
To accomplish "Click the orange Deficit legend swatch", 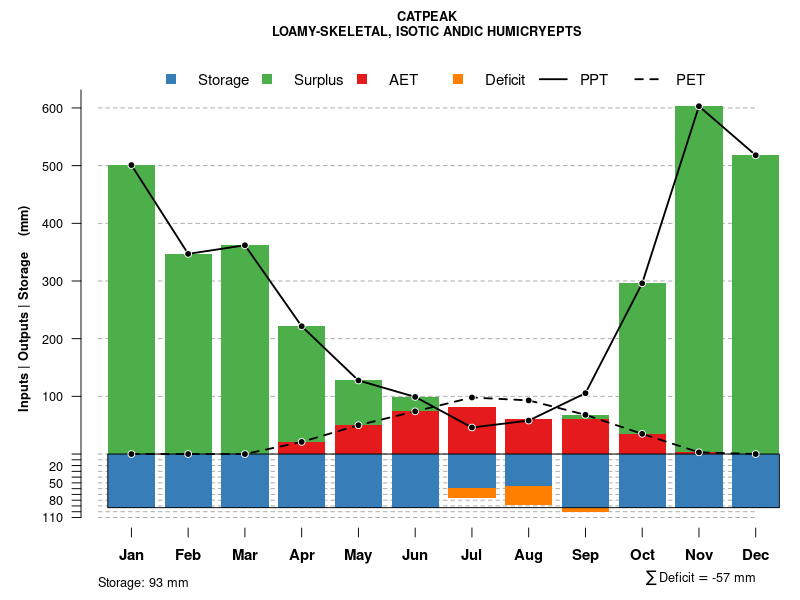I will coord(458,79).
